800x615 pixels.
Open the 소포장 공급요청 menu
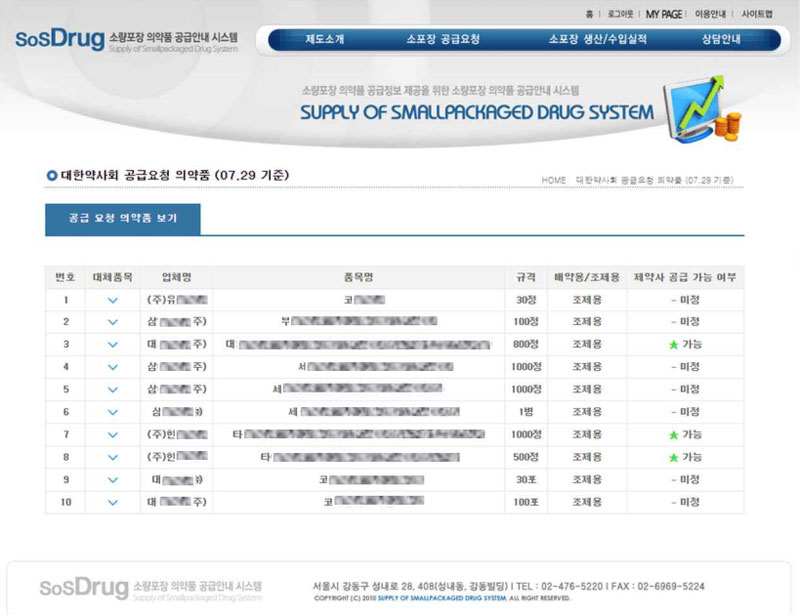(443, 39)
